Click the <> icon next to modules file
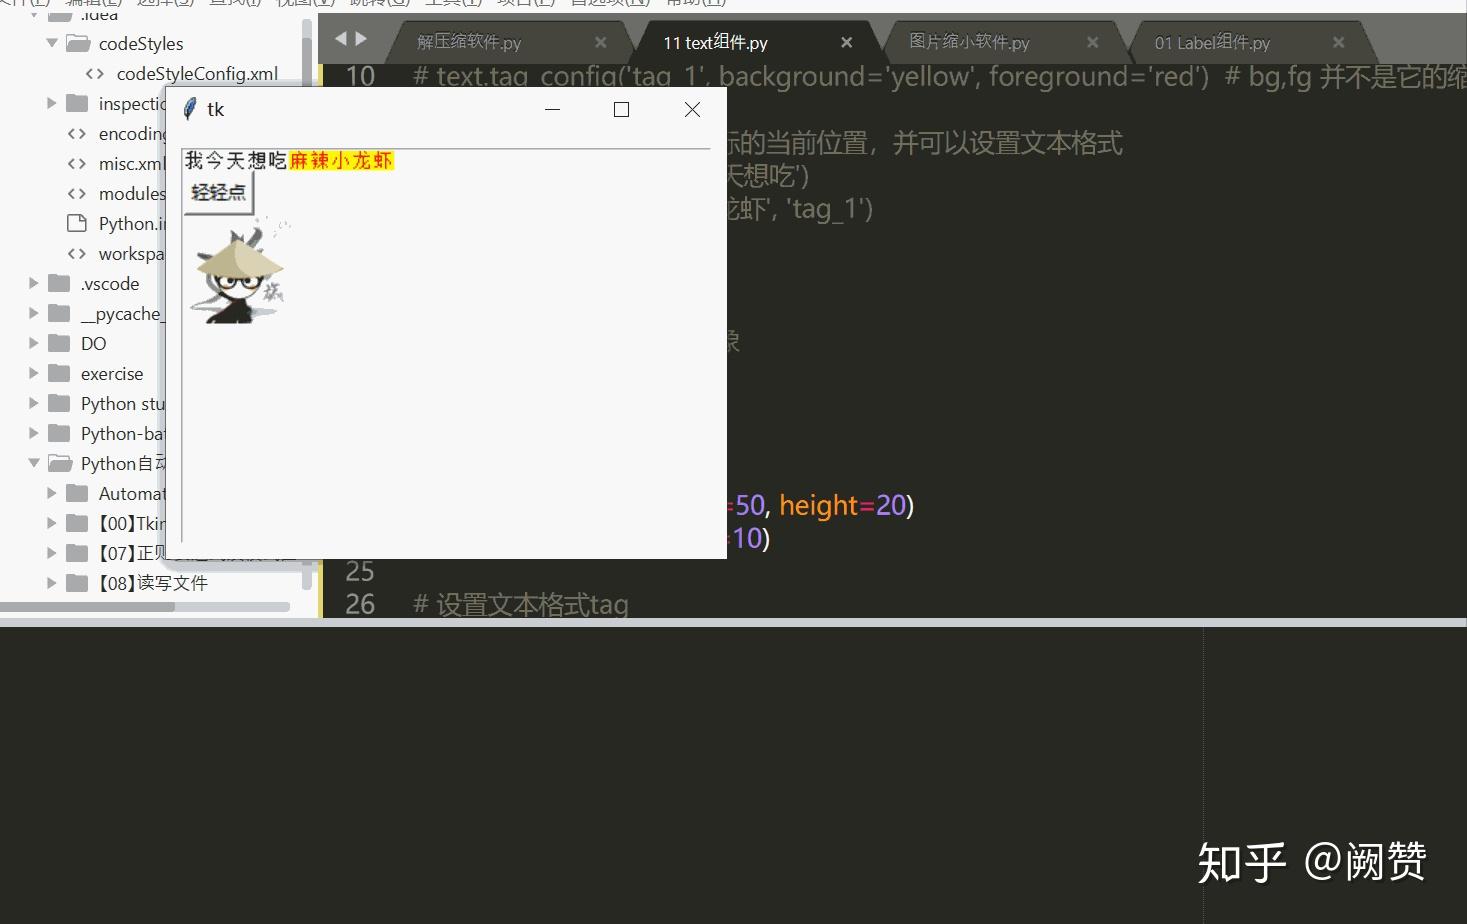 [76, 193]
